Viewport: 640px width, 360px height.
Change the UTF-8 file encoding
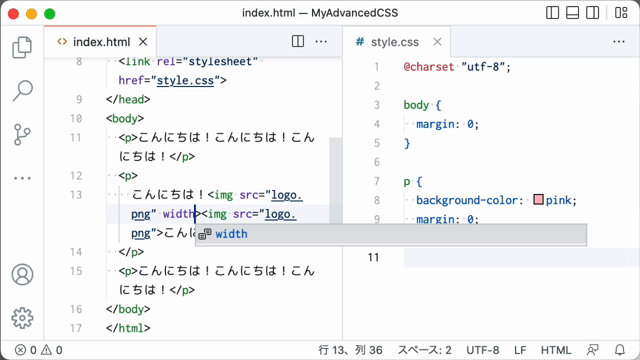[482, 350]
